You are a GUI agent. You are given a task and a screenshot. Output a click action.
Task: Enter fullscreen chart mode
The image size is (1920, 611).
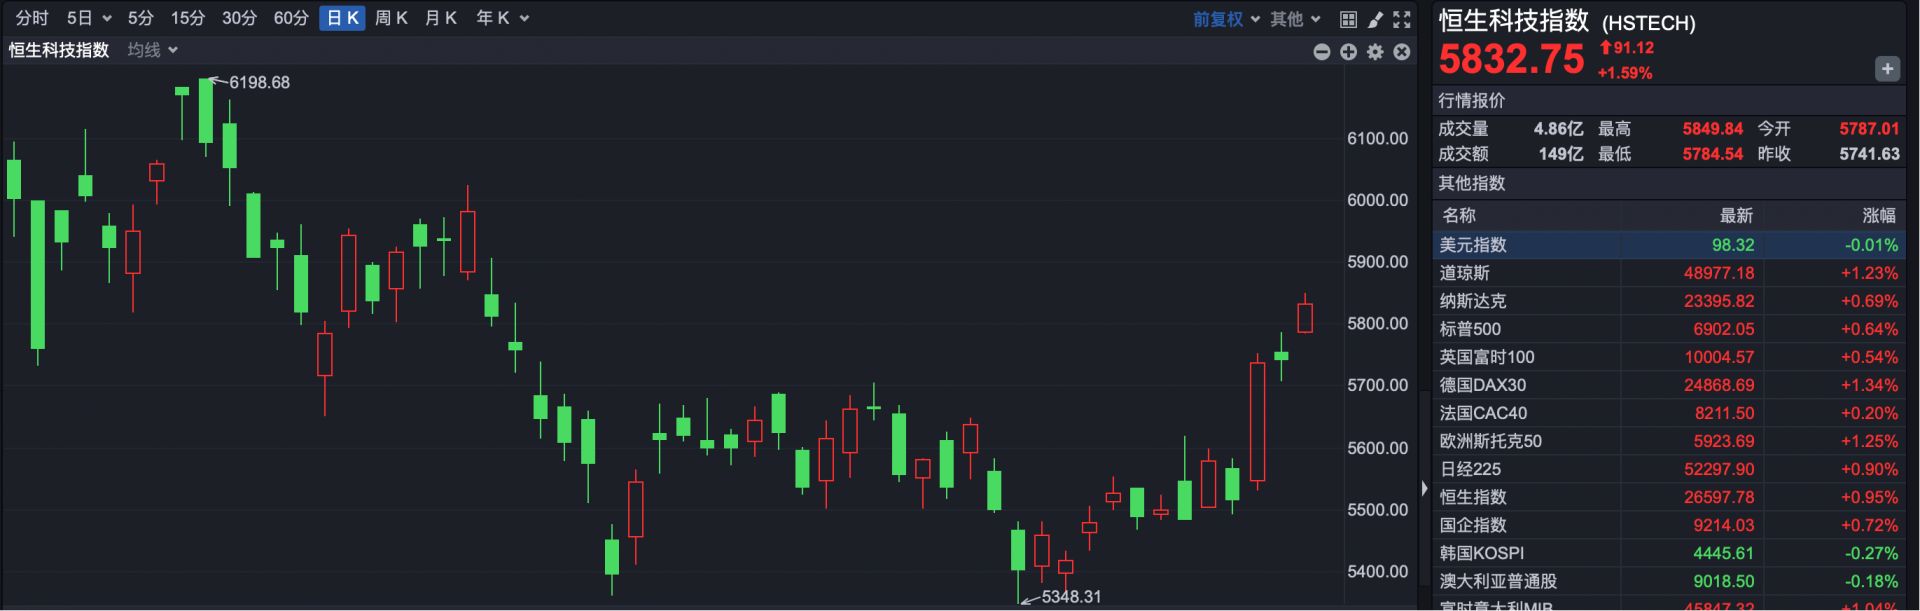tap(1402, 19)
